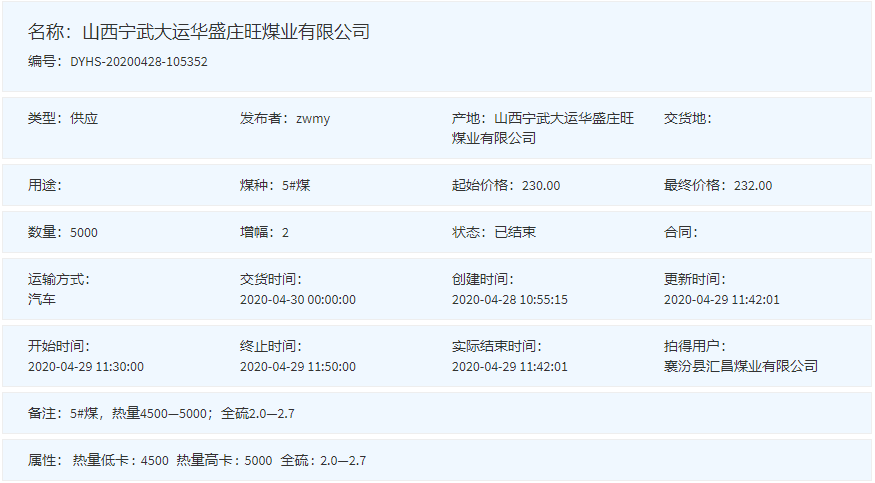Viewport: 875px width, 483px height.
Task: Click the starting price 230.00
Action: click(541, 186)
